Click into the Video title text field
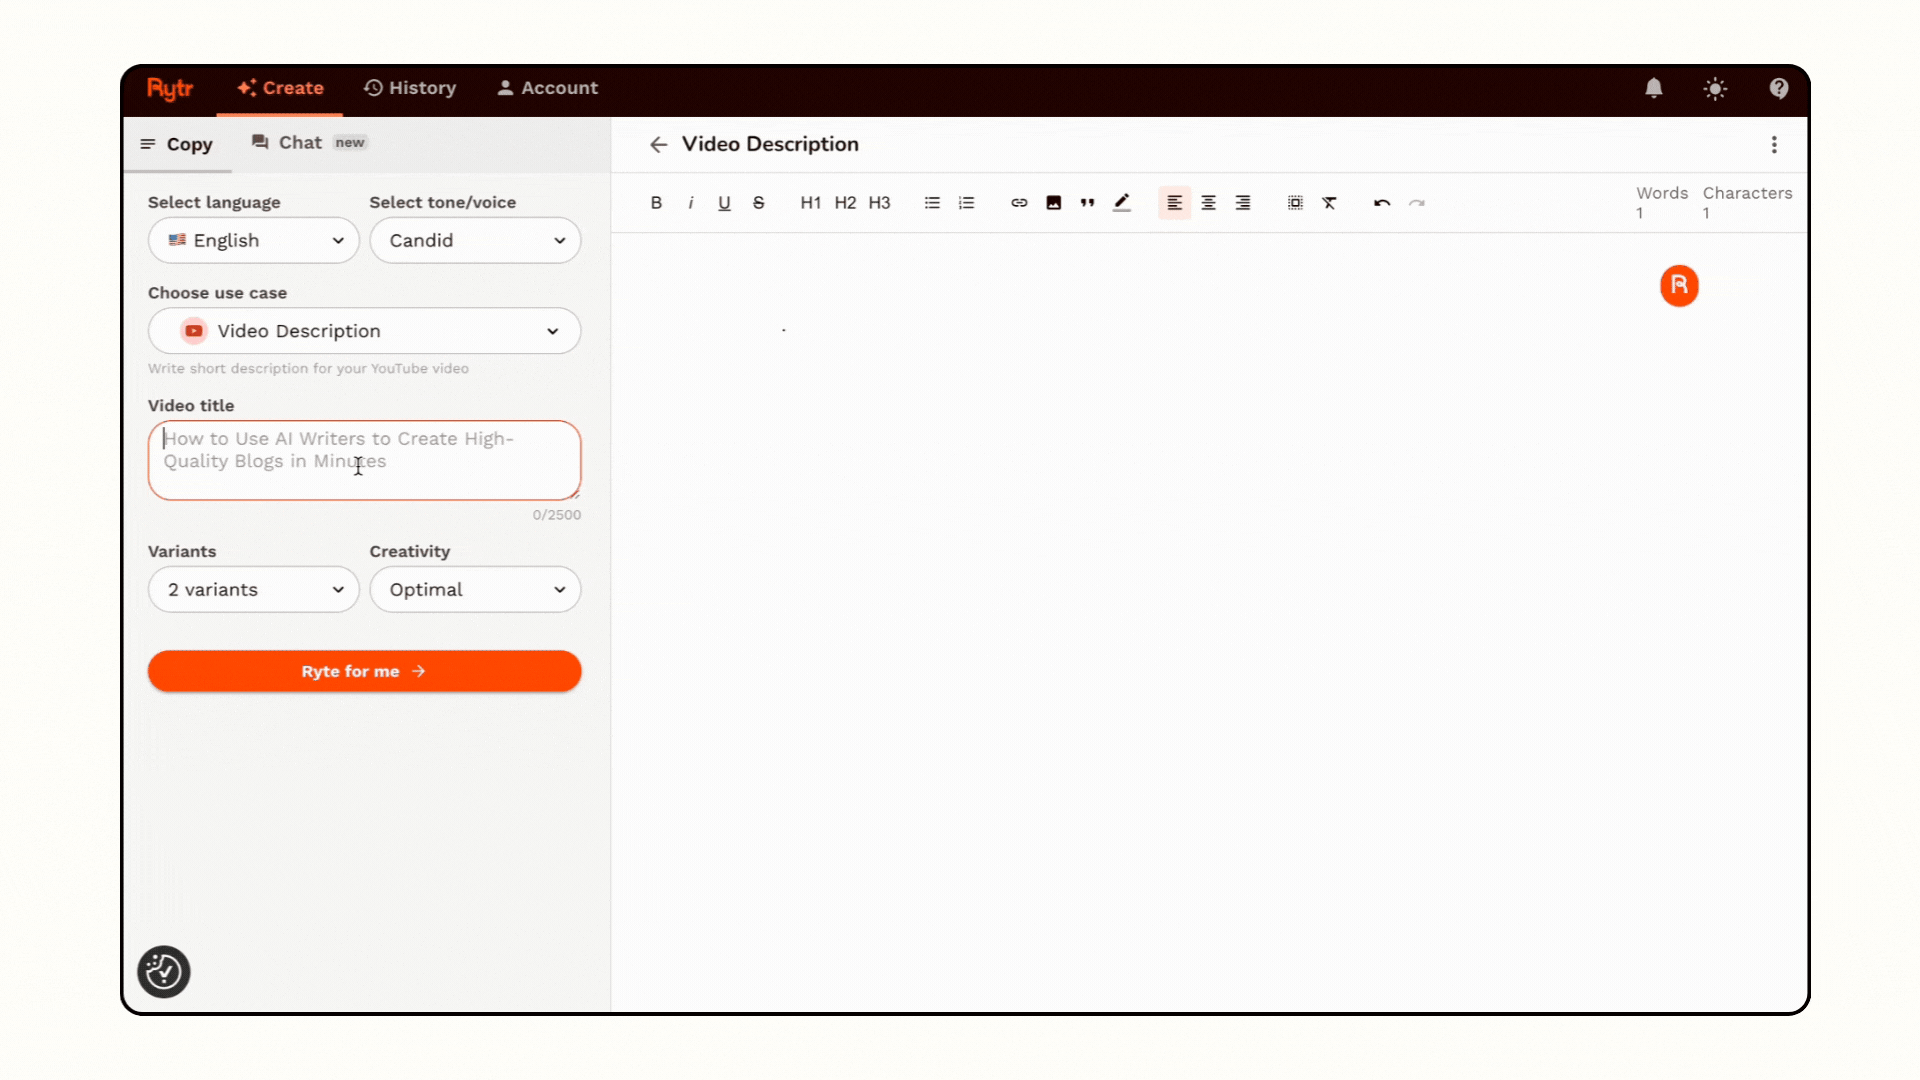Screen dimensions: 1920x1080 [364, 460]
